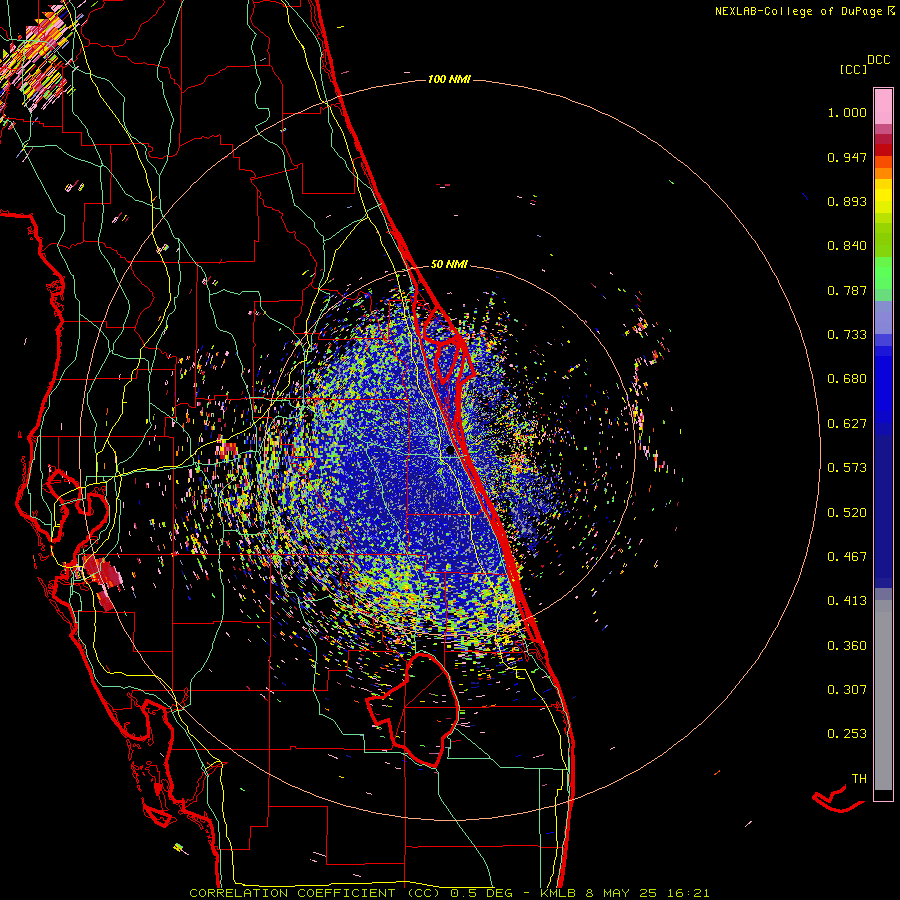Click the 0.733 scale value
900x900 pixels.
click(x=847, y=335)
